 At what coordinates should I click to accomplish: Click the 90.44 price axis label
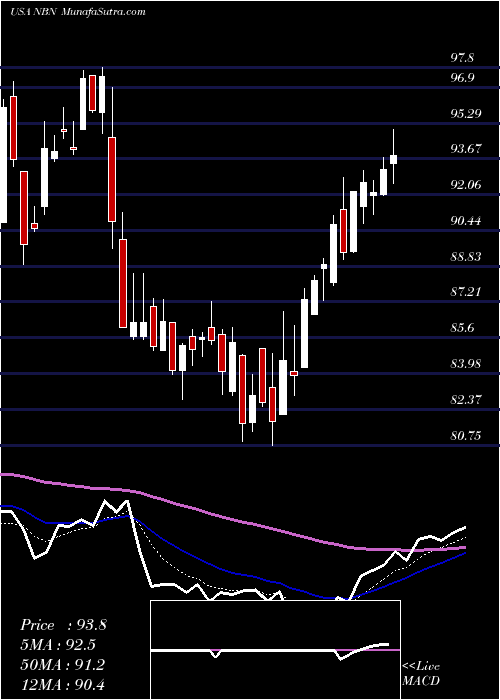pyautogui.click(x=465, y=221)
